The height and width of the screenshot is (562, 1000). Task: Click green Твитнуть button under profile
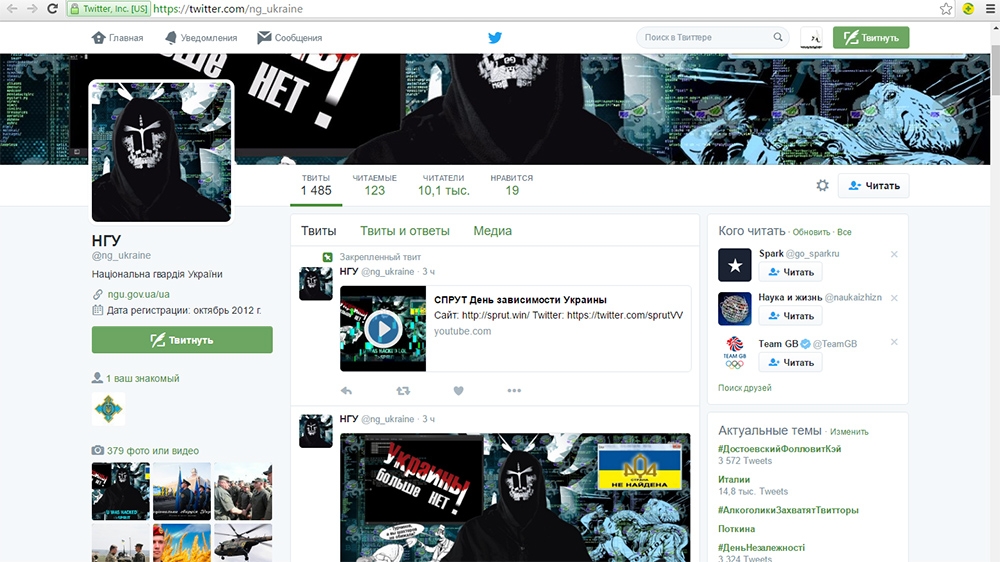pos(182,340)
